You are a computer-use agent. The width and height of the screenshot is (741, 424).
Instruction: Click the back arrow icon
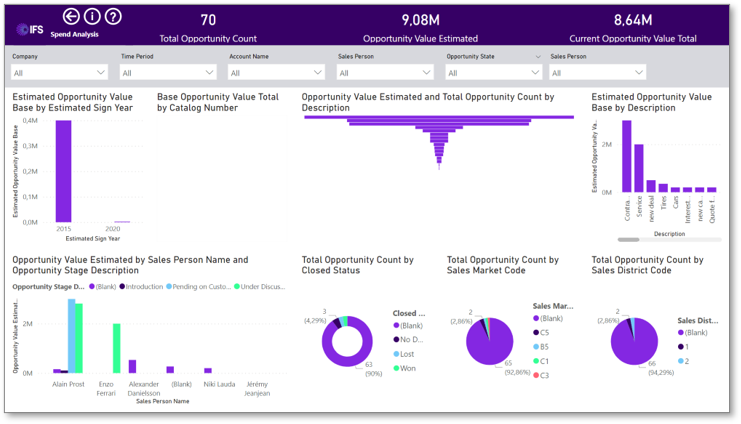click(x=71, y=17)
